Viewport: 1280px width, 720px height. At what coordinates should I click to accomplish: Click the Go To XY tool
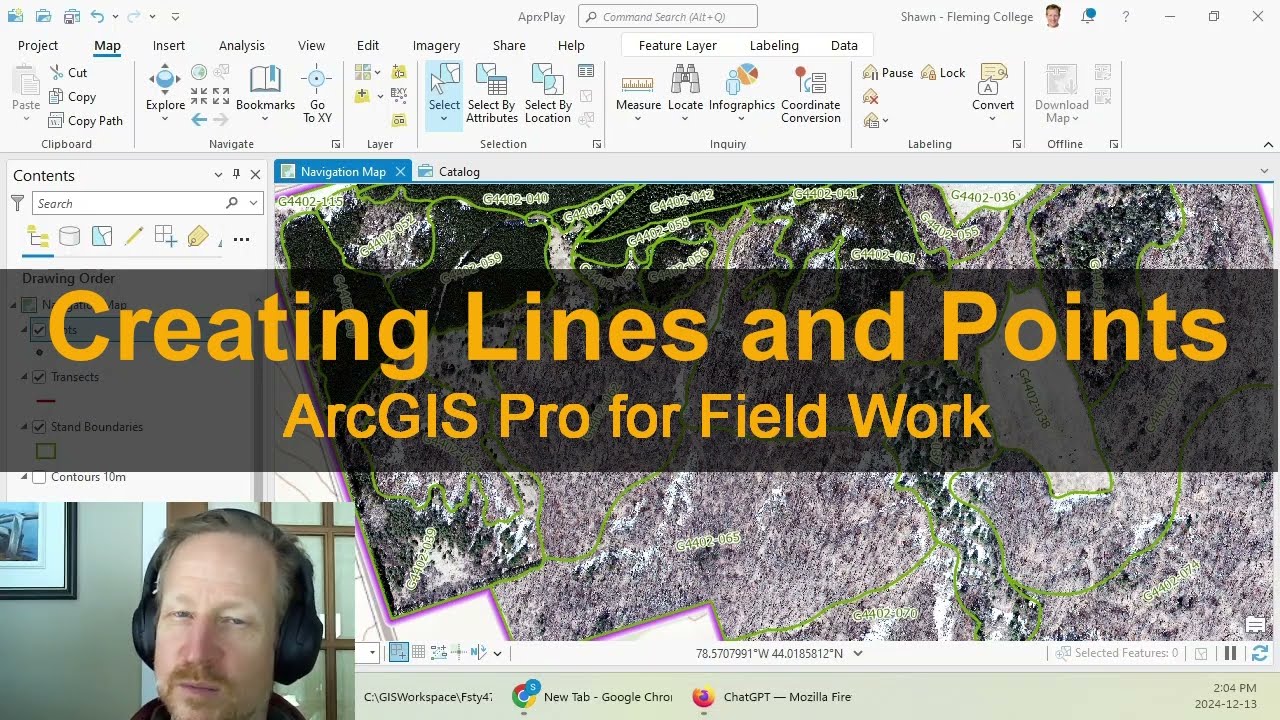(x=317, y=94)
